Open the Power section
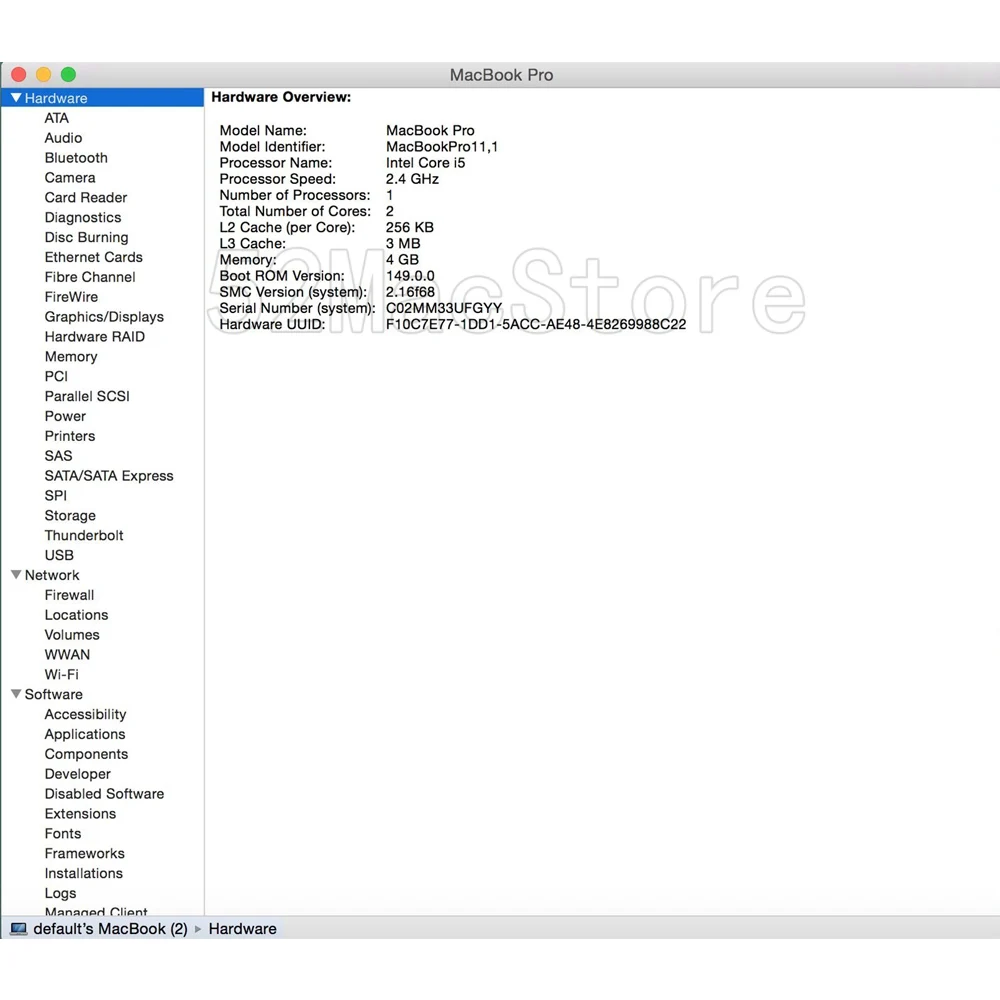Screen dimensions: 1000x1000 click(65, 416)
